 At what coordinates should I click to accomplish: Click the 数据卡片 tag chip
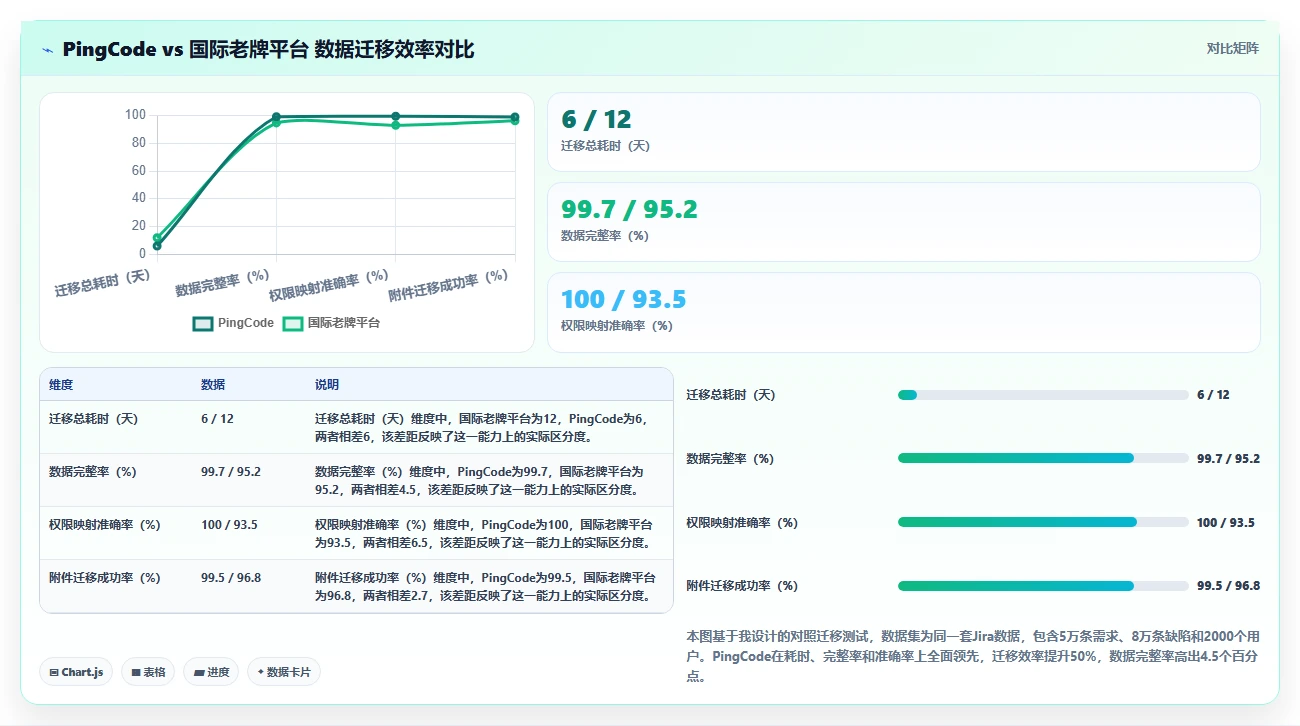(x=283, y=672)
